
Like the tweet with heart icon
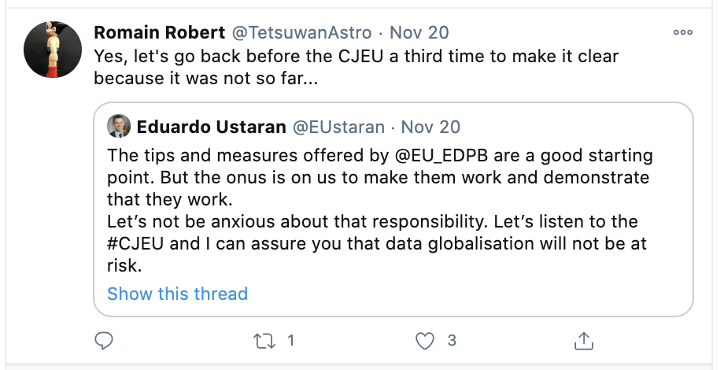pyautogui.click(x=425, y=341)
